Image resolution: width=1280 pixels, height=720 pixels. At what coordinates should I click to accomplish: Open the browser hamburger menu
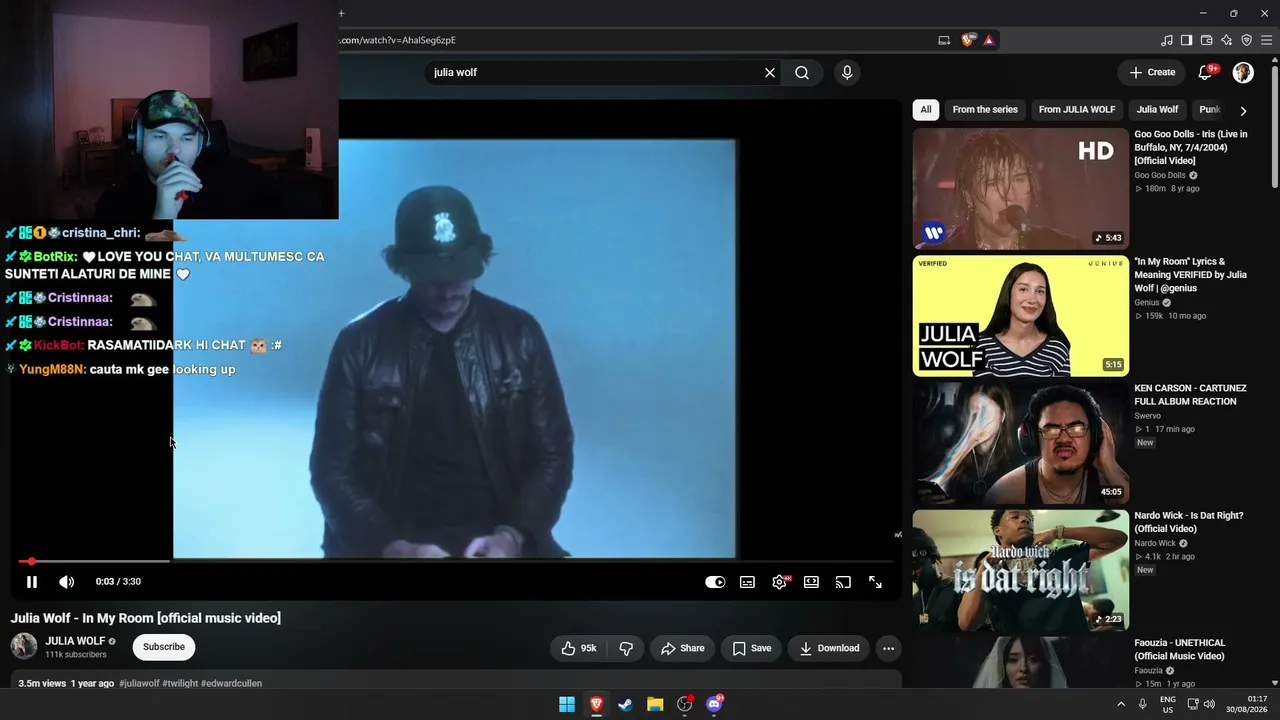click(1266, 40)
